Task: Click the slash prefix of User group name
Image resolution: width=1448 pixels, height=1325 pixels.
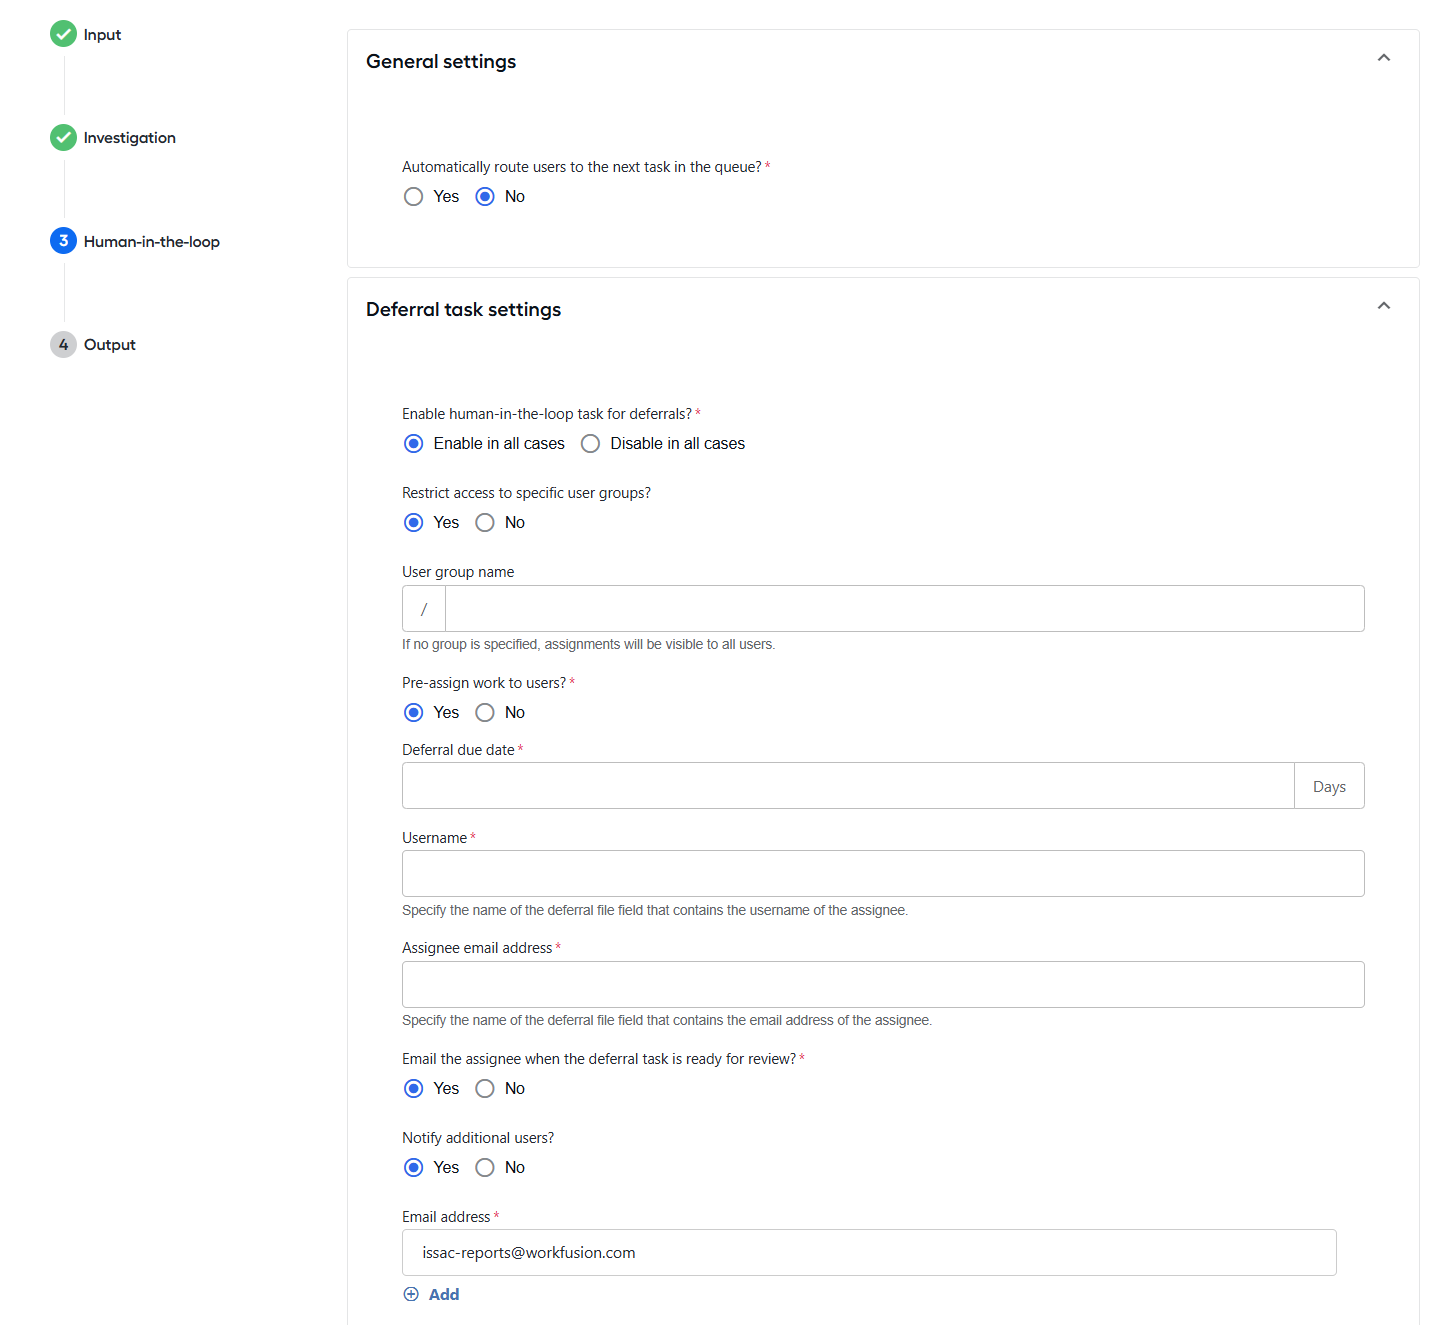Action: click(x=424, y=609)
